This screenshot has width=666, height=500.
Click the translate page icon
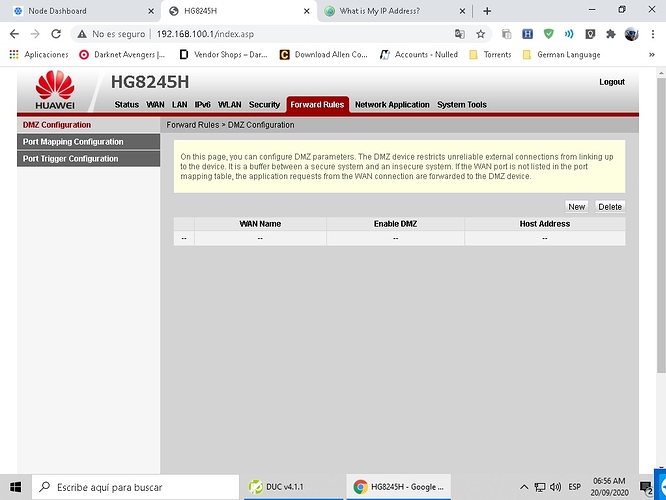click(x=460, y=33)
